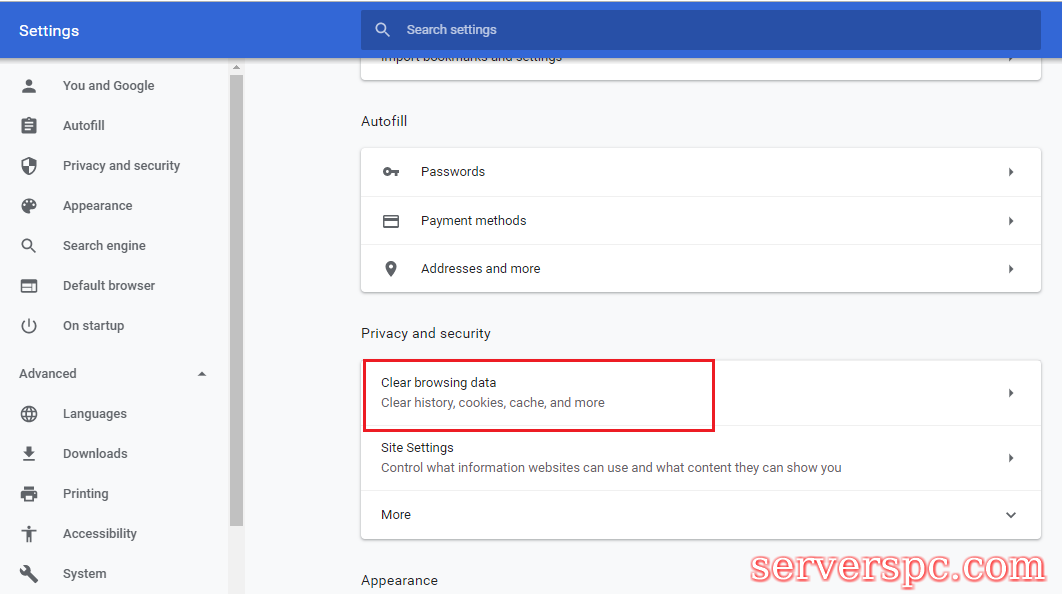Collapse the Advanced section in sidebar

pyautogui.click(x=202, y=374)
